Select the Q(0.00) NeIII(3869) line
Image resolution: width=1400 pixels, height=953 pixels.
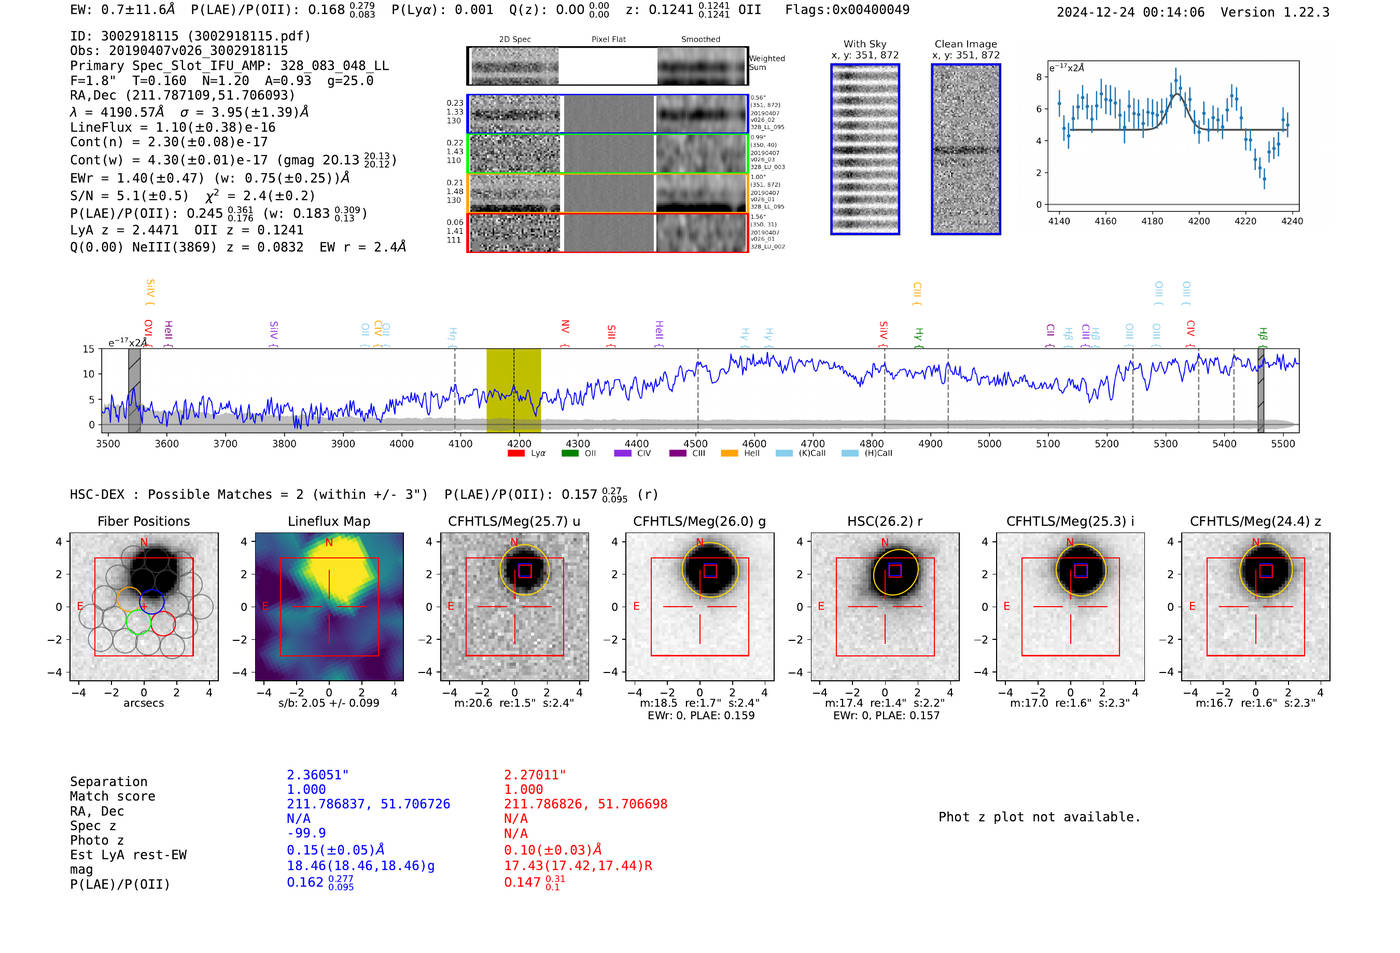[x=238, y=247]
